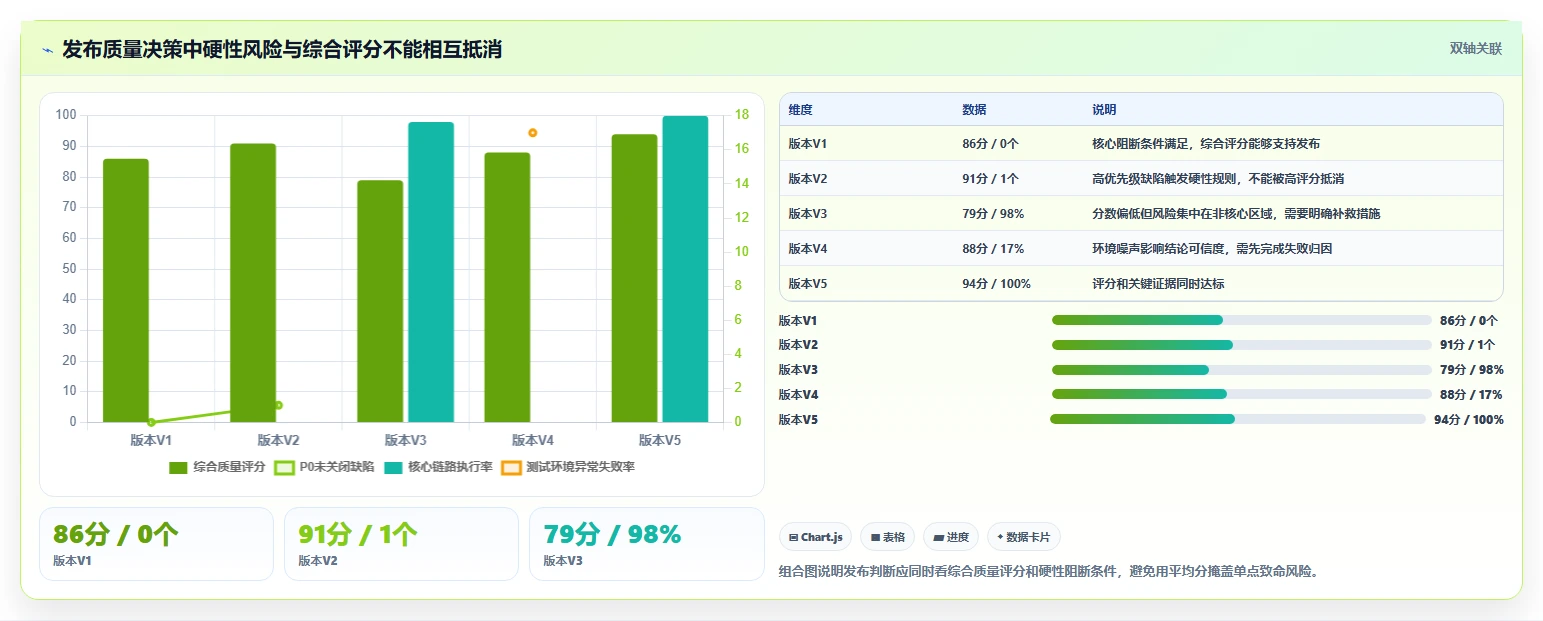Click the 双轴关联 label
This screenshot has width=1543, height=621.
tap(1476, 49)
